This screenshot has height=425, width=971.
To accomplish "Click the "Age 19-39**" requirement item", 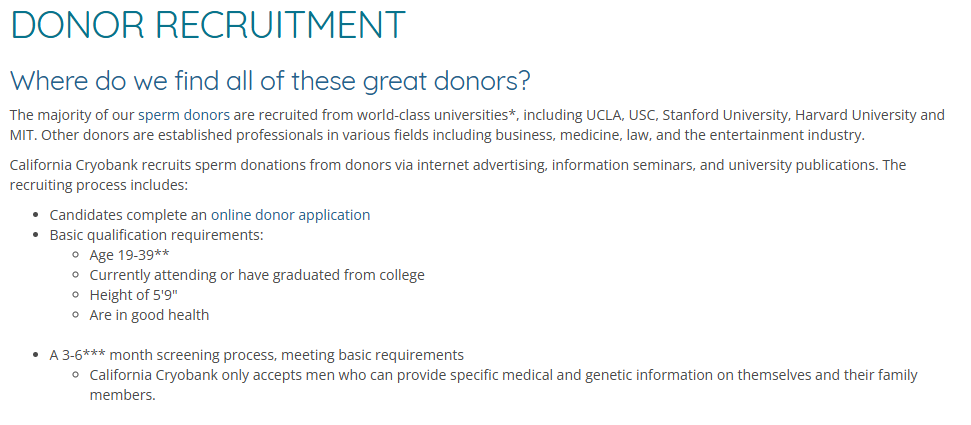I will (129, 255).
